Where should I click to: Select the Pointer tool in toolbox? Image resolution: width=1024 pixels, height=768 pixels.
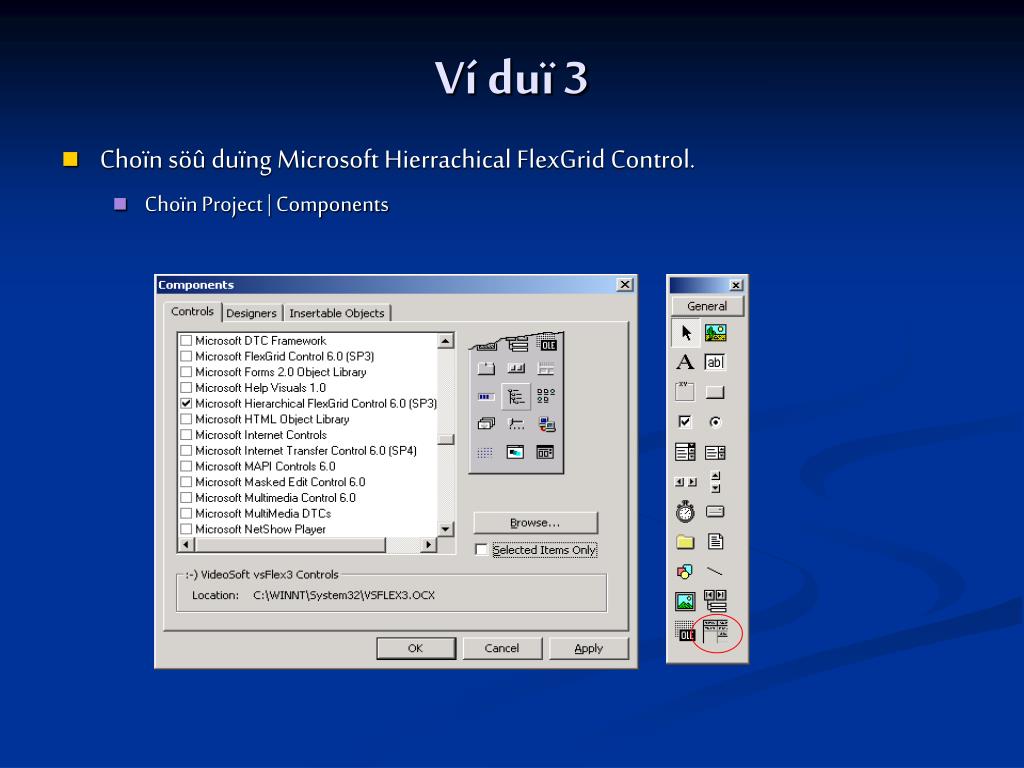[685, 332]
